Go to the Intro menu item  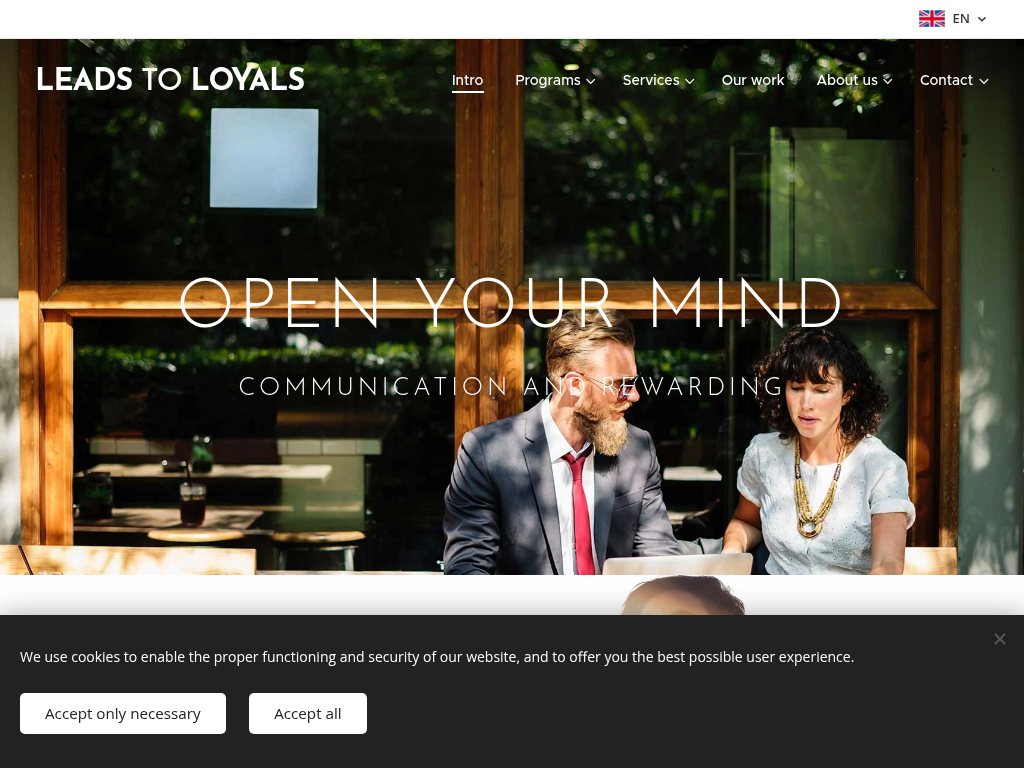click(x=468, y=80)
